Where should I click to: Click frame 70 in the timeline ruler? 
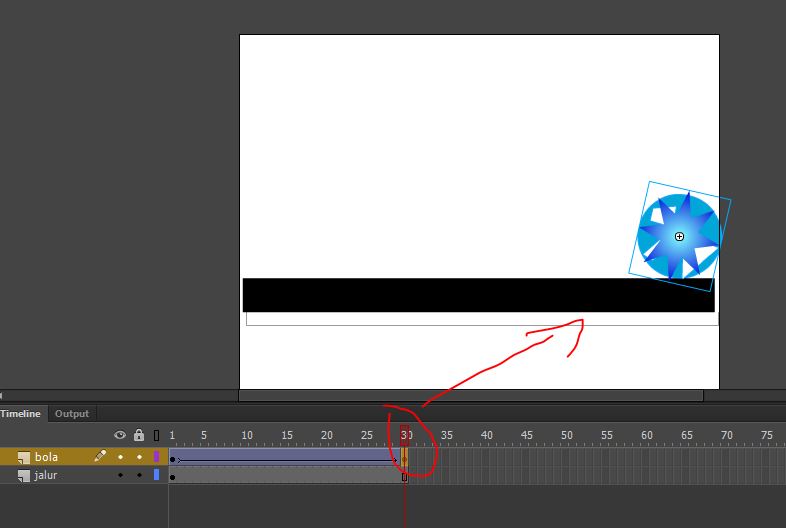point(726,435)
